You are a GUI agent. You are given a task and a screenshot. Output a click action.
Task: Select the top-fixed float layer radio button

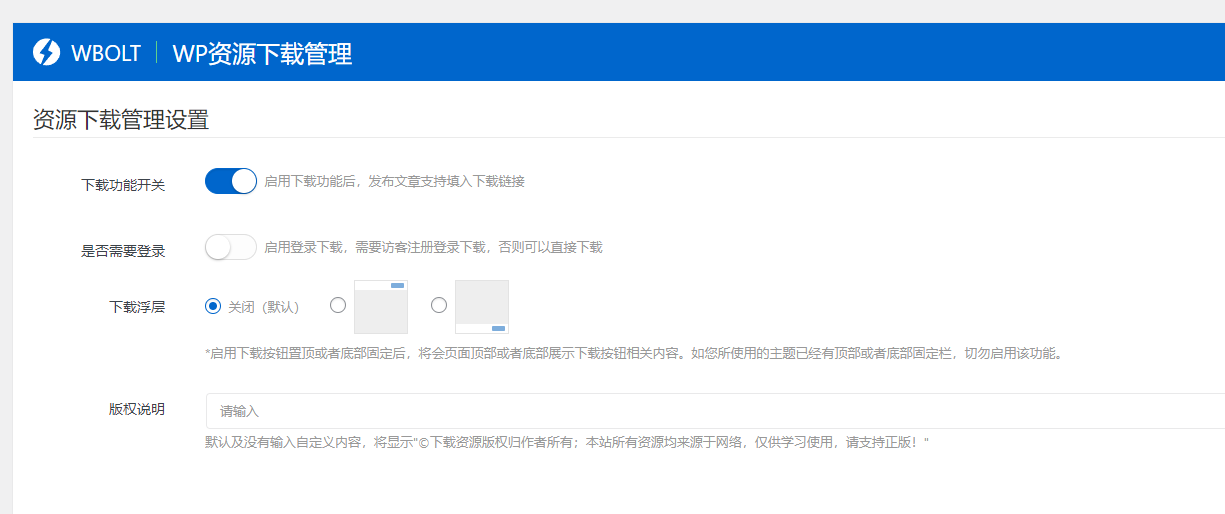[x=338, y=306]
